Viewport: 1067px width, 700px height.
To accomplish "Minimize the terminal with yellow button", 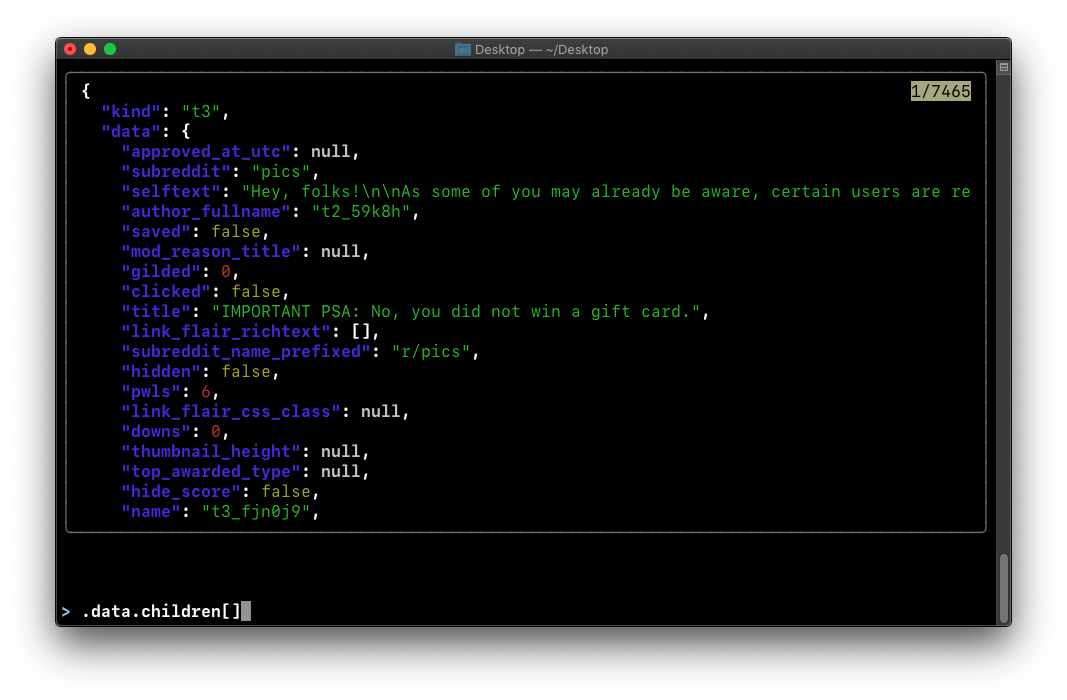I will (x=90, y=49).
